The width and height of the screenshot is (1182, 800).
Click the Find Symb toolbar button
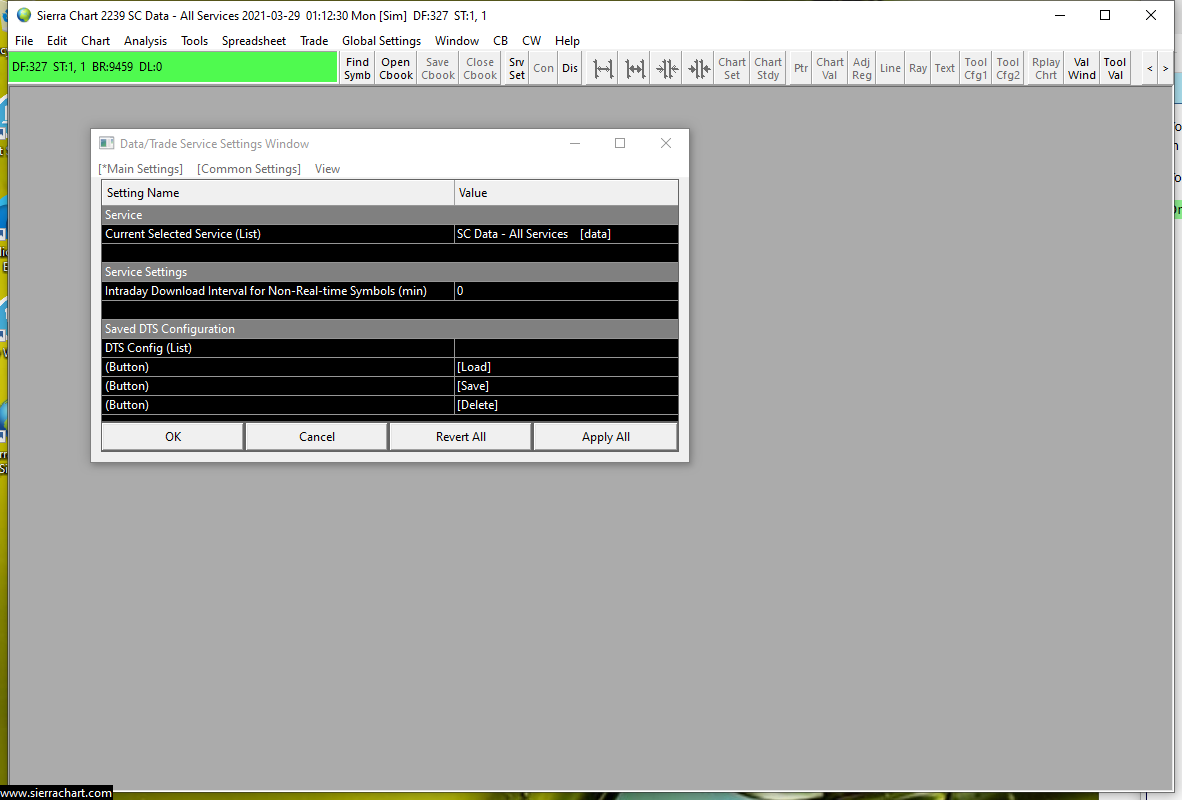[357, 69]
